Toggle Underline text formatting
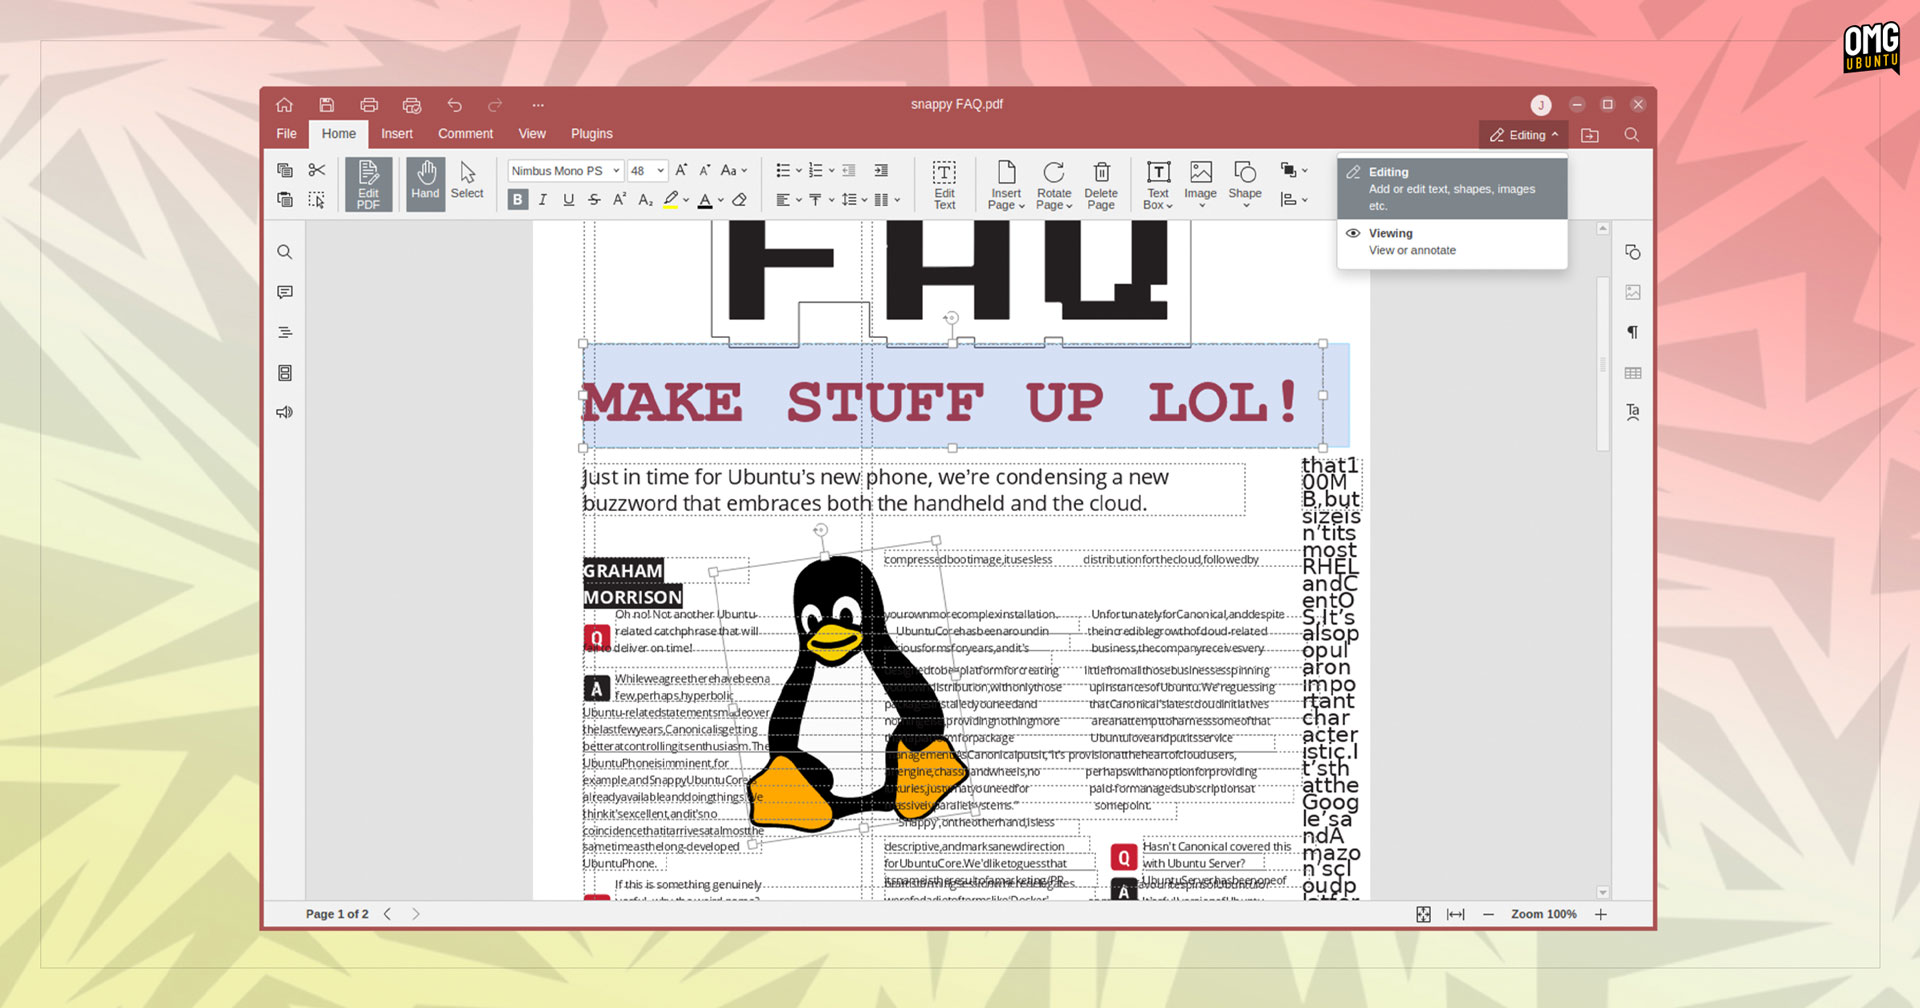Viewport: 1920px width, 1008px height. 569,200
